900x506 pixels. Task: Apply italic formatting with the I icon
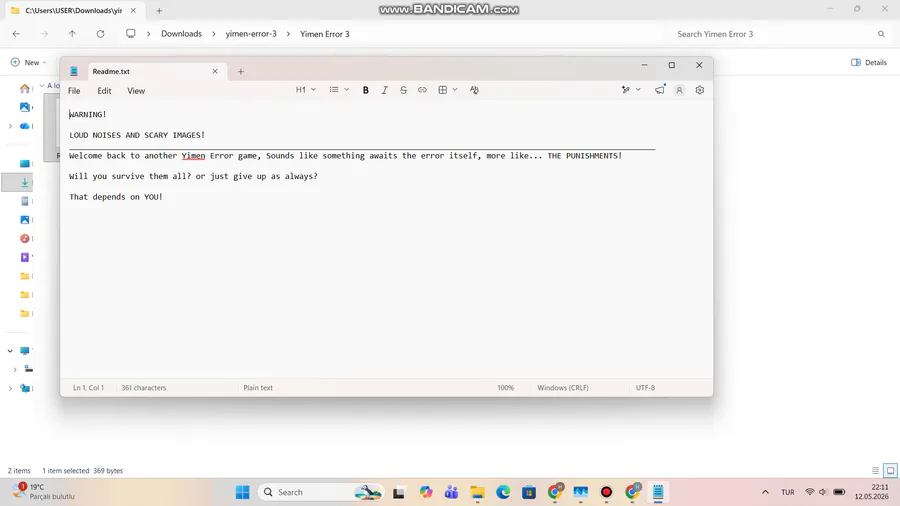click(x=385, y=90)
